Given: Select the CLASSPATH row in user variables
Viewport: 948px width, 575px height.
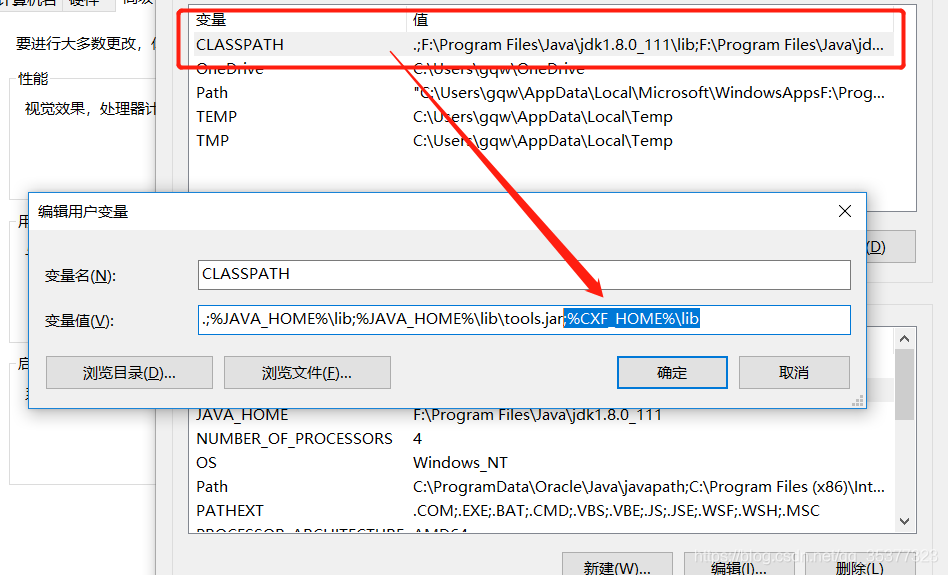Looking at the screenshot, I should pyautogui.click(x=543, y=45).
